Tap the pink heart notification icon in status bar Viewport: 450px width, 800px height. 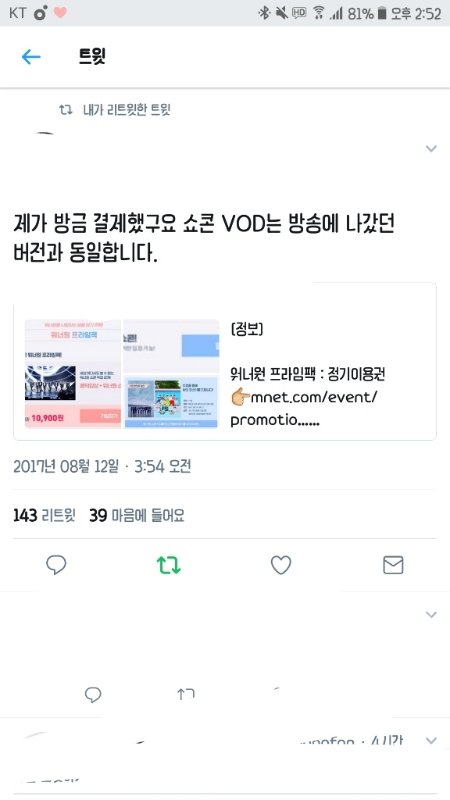tap(60, 13)
